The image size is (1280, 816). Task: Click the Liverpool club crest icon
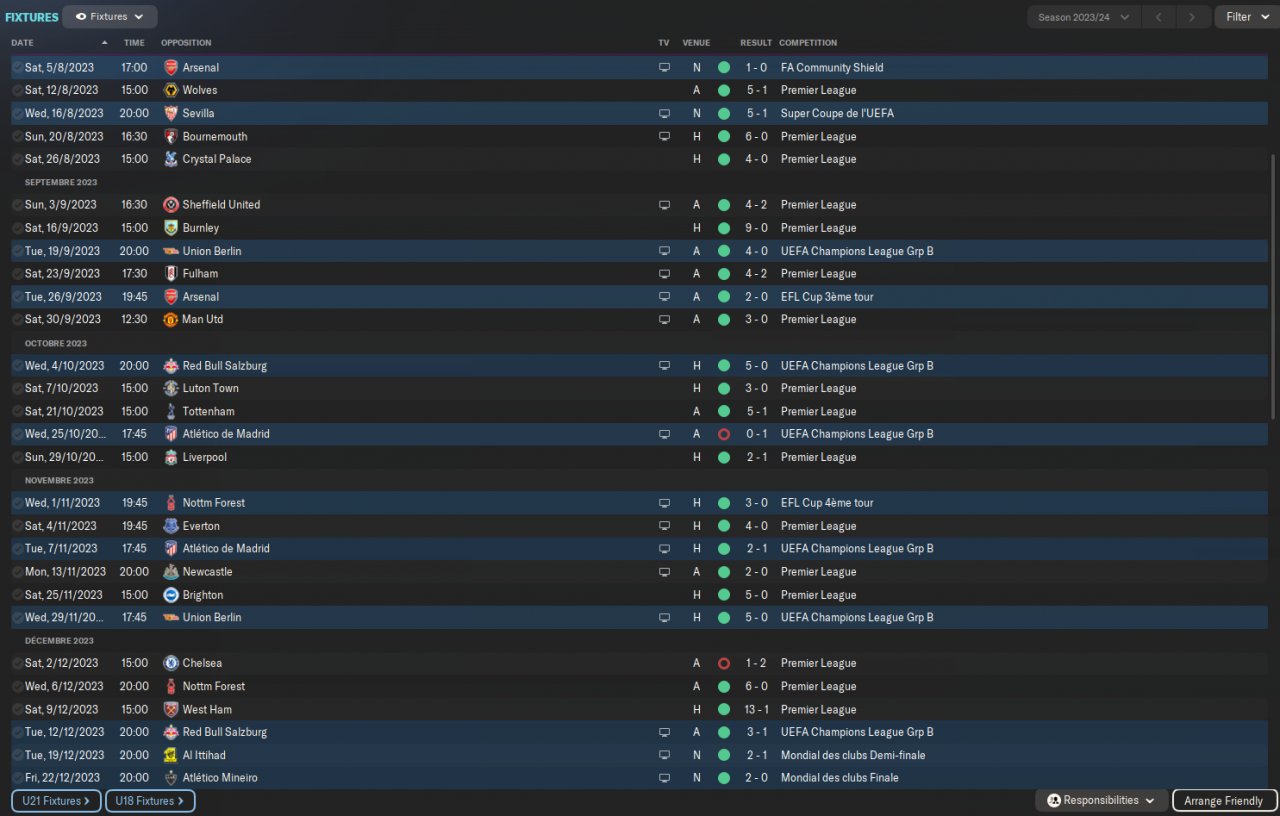coord(171,457)
